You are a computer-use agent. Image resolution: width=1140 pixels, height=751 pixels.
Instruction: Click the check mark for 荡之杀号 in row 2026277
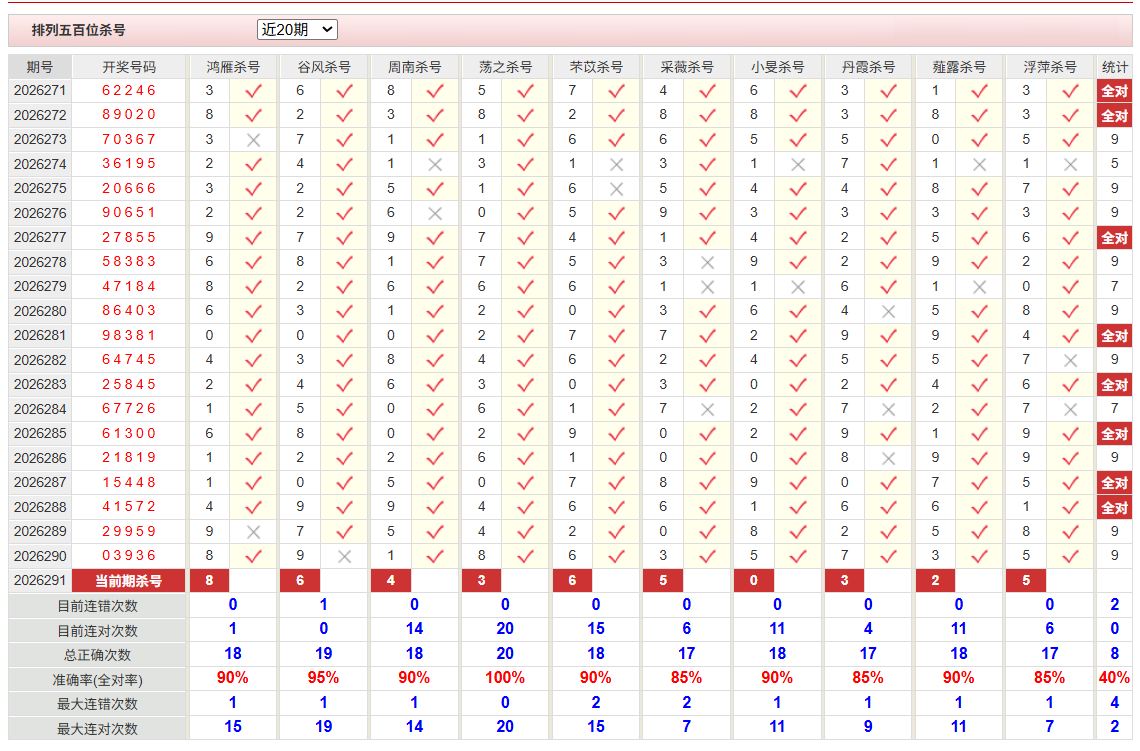click(525, 238)
